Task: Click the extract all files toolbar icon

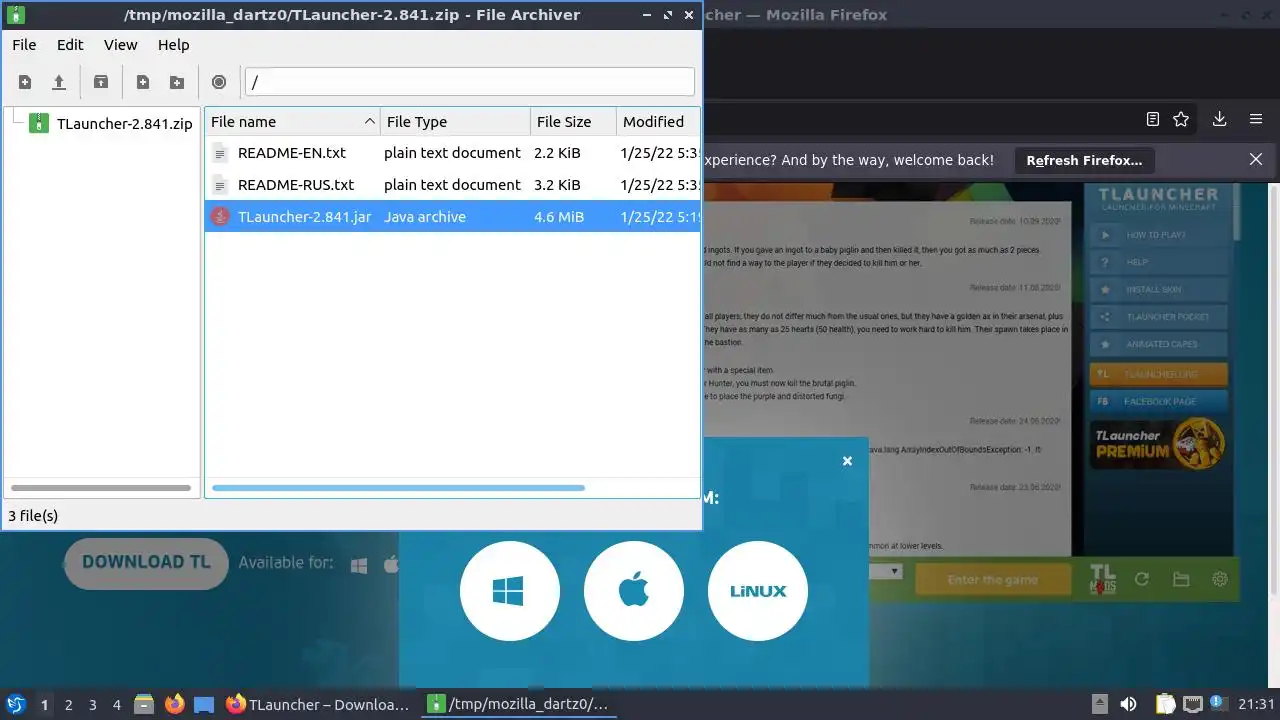Action: 100,82
